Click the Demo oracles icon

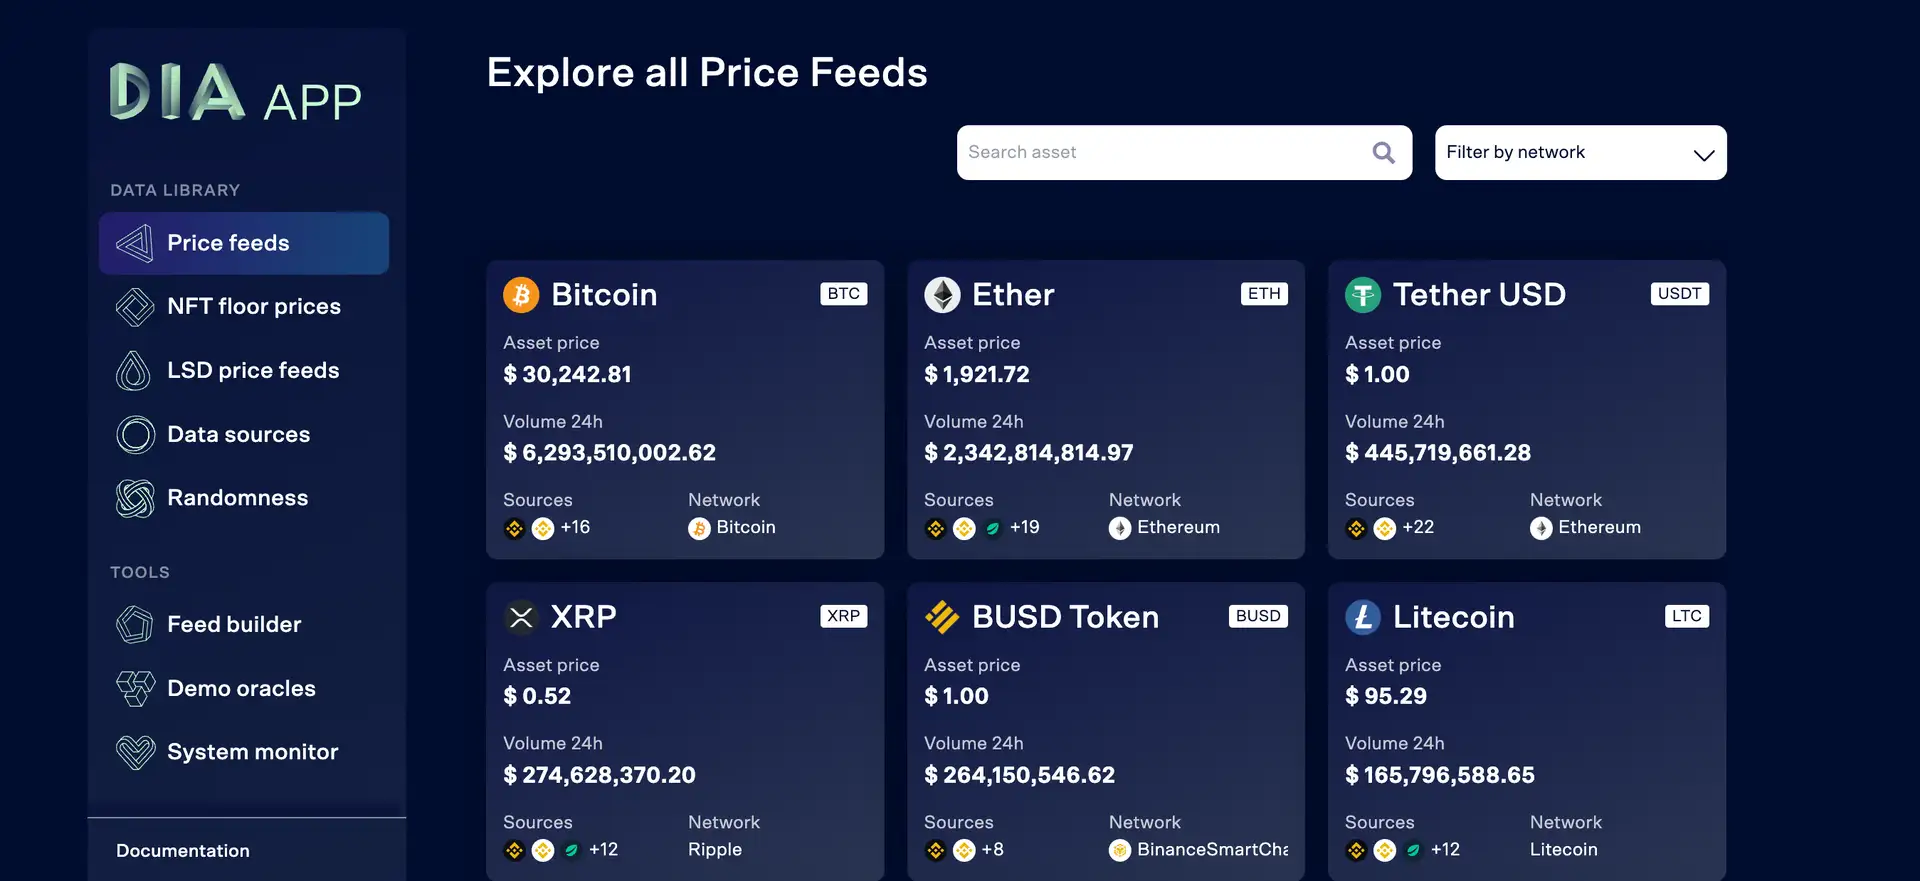pos(135,688)
